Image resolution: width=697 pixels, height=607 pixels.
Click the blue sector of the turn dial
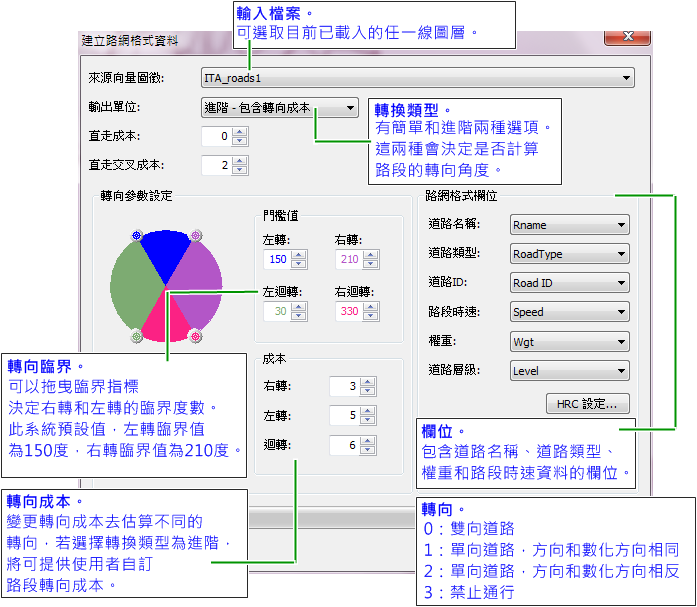166,253
